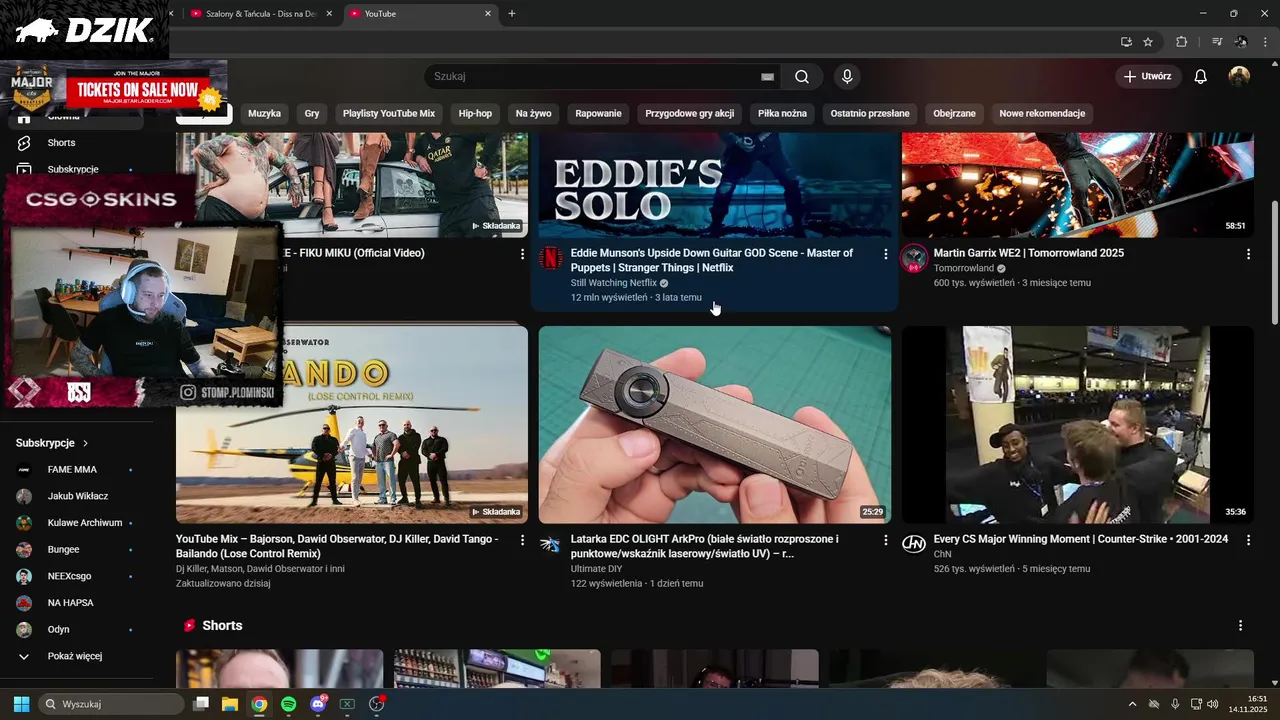Image resolution: width=1280 pixels, height=720 pixels.
Task: Select the Piłka nożna filter chip
Action: [x=782, y=113]
